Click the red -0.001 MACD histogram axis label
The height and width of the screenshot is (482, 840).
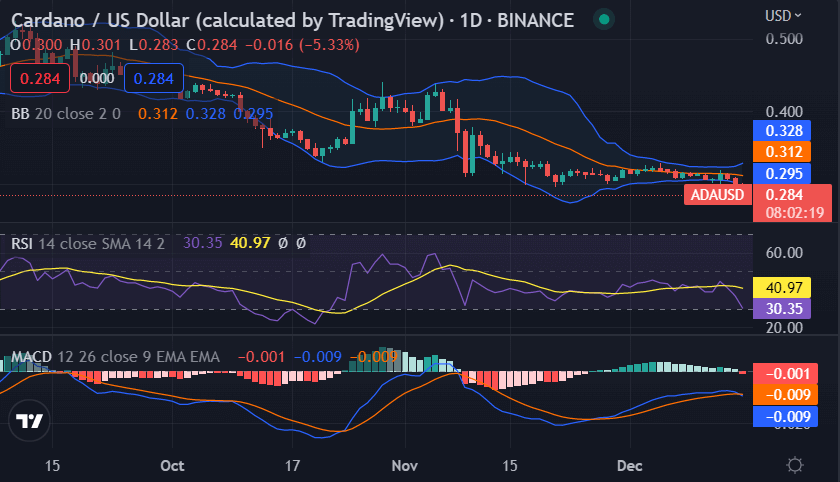coord(785,373)
